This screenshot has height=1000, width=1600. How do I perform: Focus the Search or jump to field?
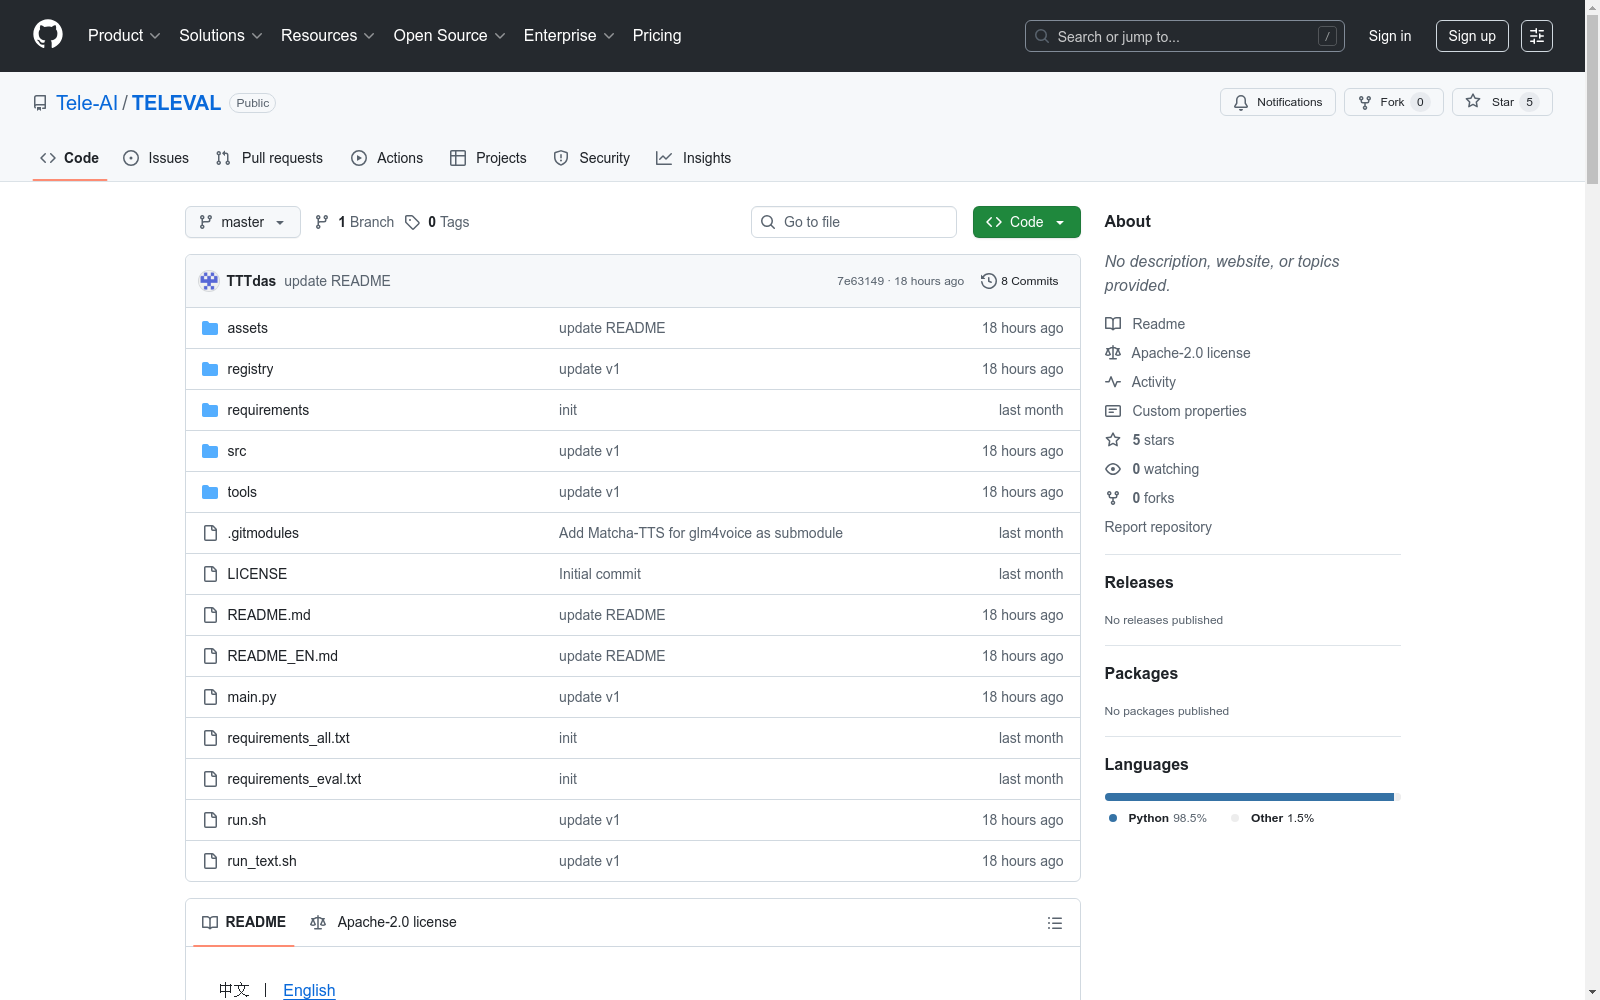point(1185,36)
